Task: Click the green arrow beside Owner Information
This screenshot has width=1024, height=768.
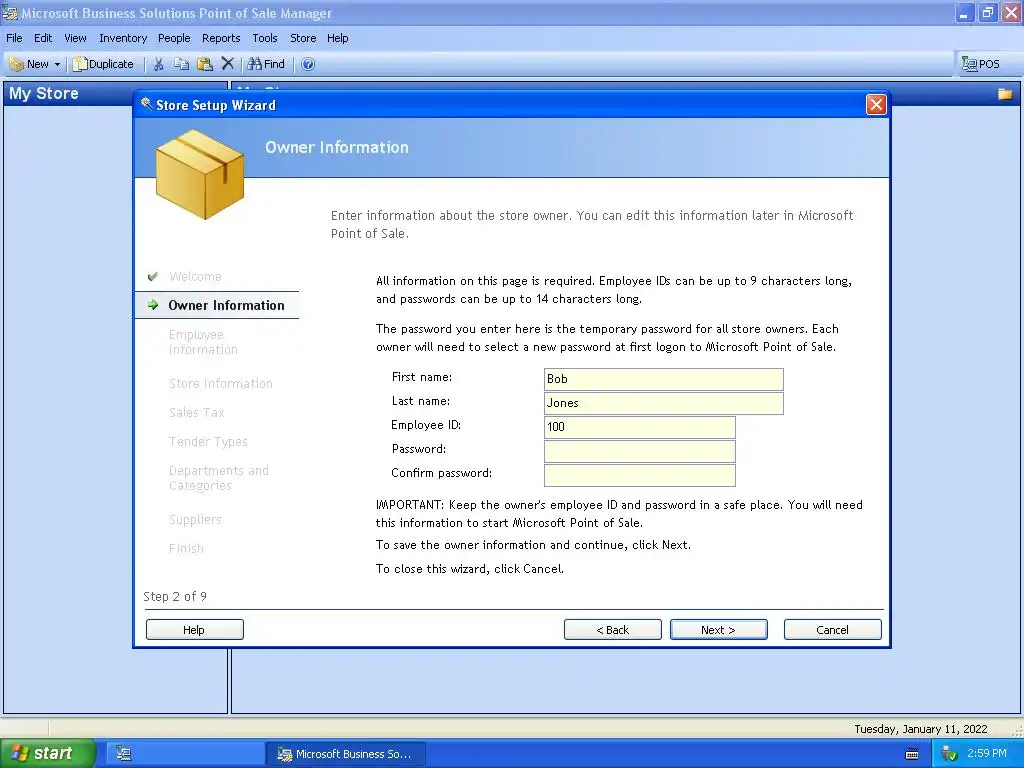Action: [153, 305]
